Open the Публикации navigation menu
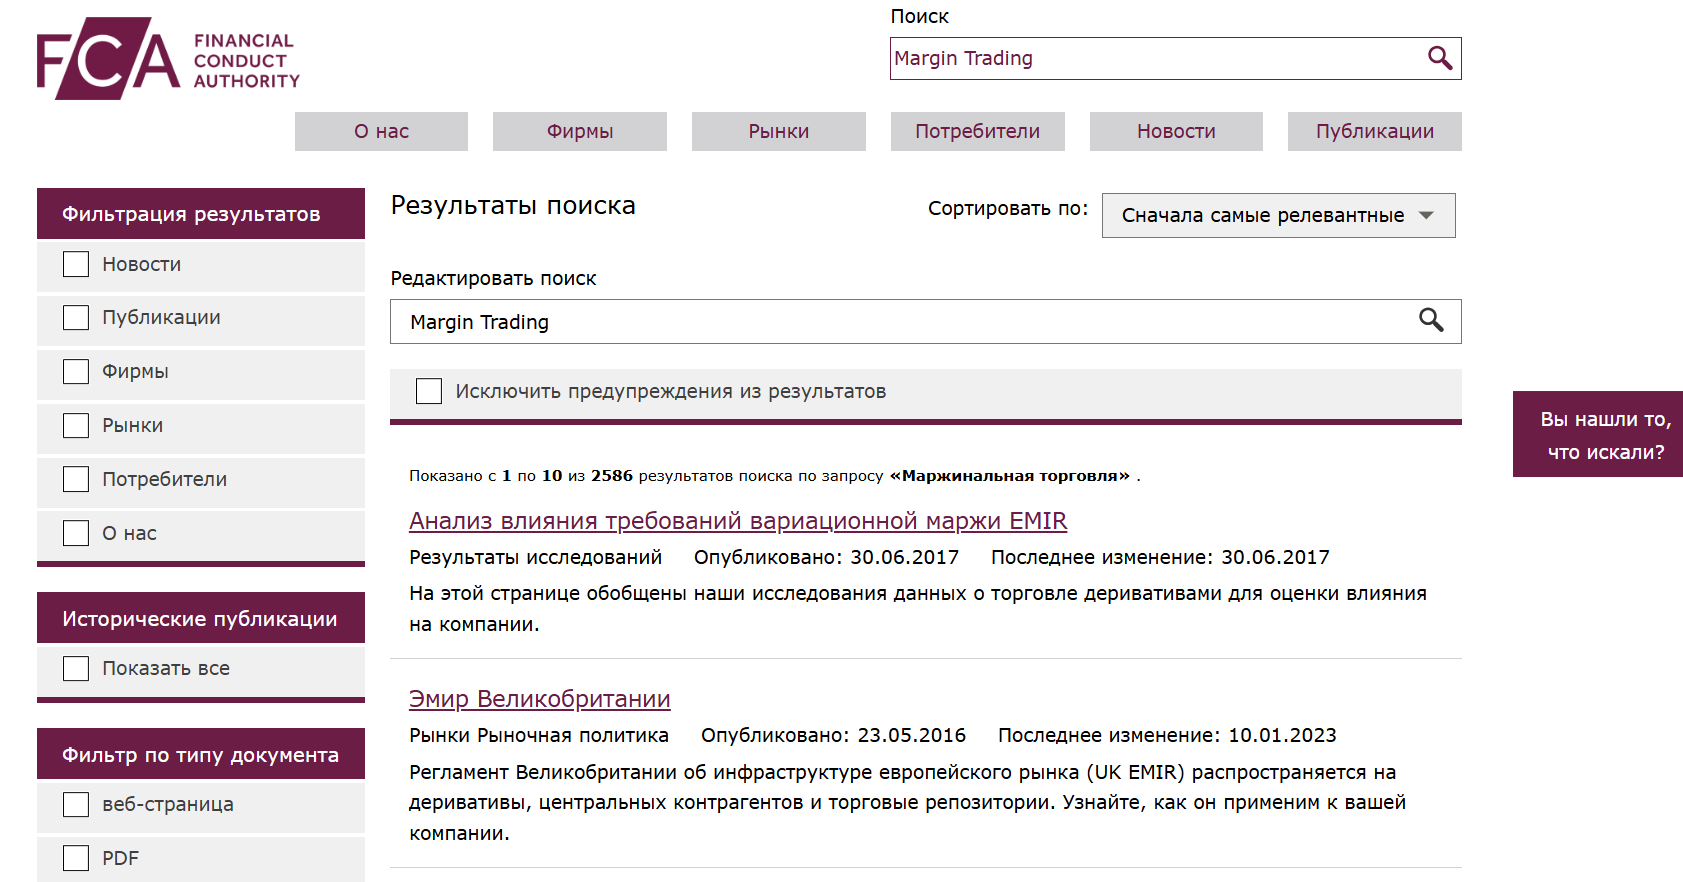Image resolution: width=1683 pixels, height=882 pixels. click(1375, 131)
